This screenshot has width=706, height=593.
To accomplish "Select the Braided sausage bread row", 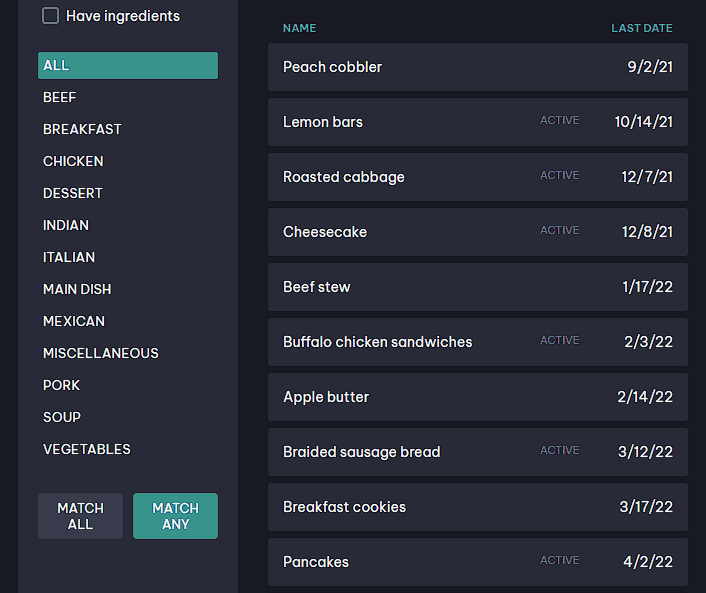I will [x=478, y=452].
